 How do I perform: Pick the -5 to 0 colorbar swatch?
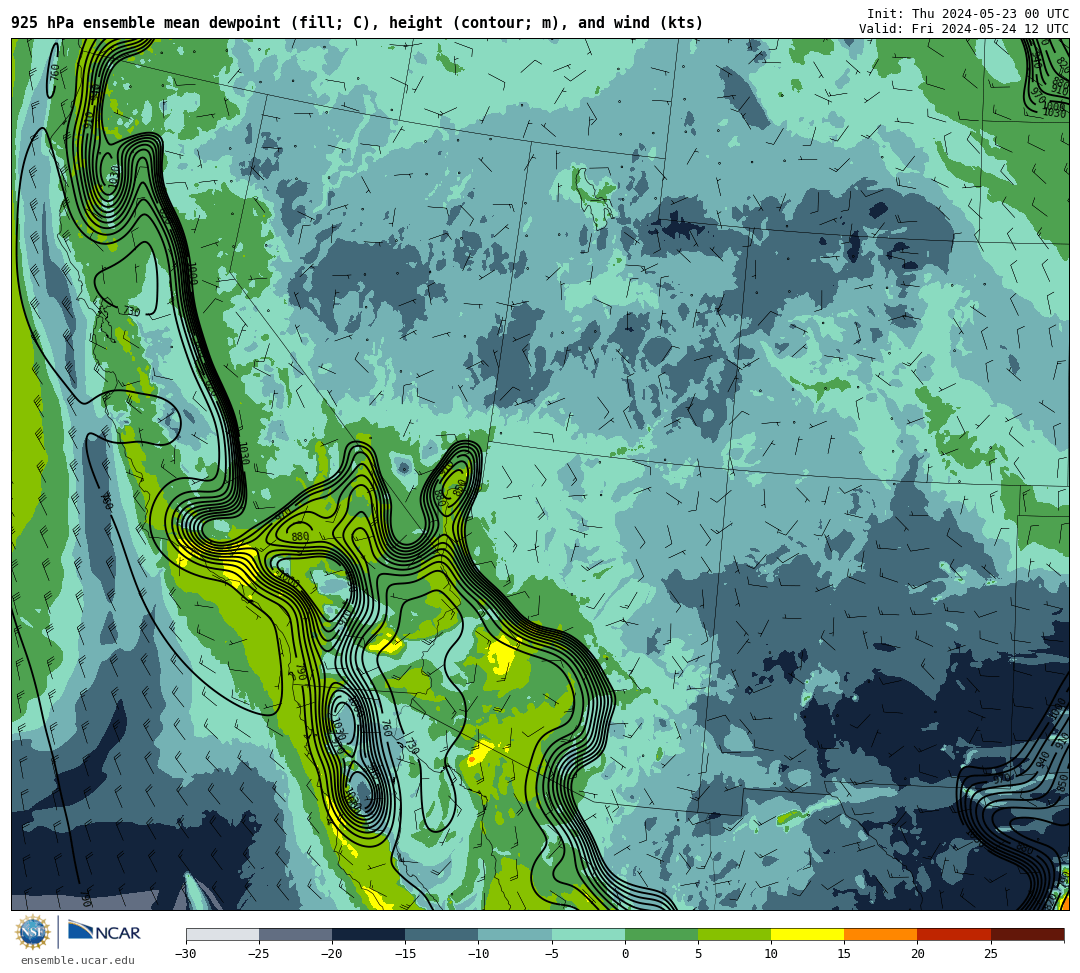pyautogui.click(x=588, y=934)
